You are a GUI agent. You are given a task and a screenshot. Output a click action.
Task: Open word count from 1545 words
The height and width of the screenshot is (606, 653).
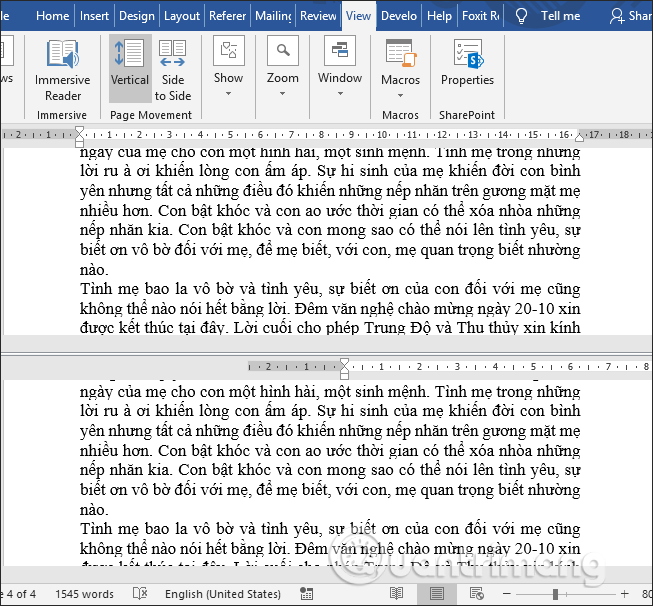click(85, 594)
